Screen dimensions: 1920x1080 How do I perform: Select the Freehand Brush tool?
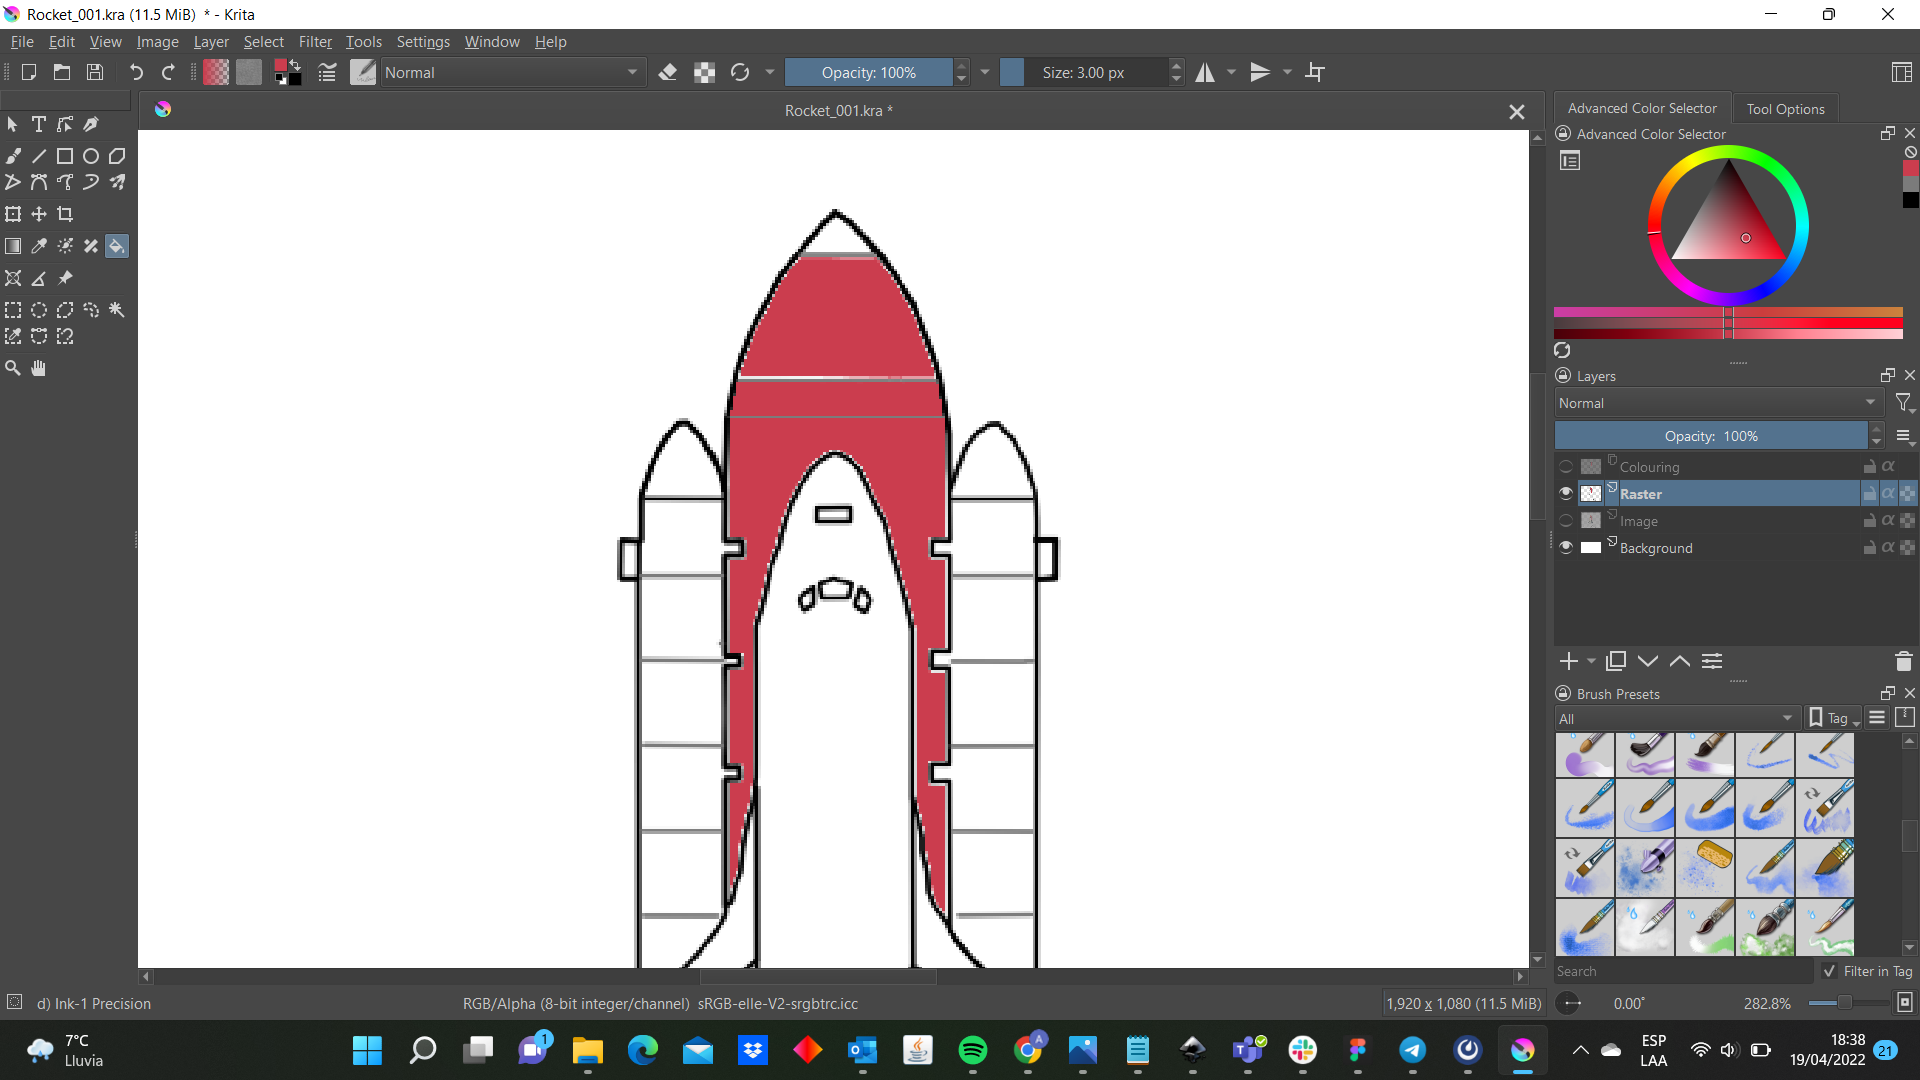tap(13, 156)
